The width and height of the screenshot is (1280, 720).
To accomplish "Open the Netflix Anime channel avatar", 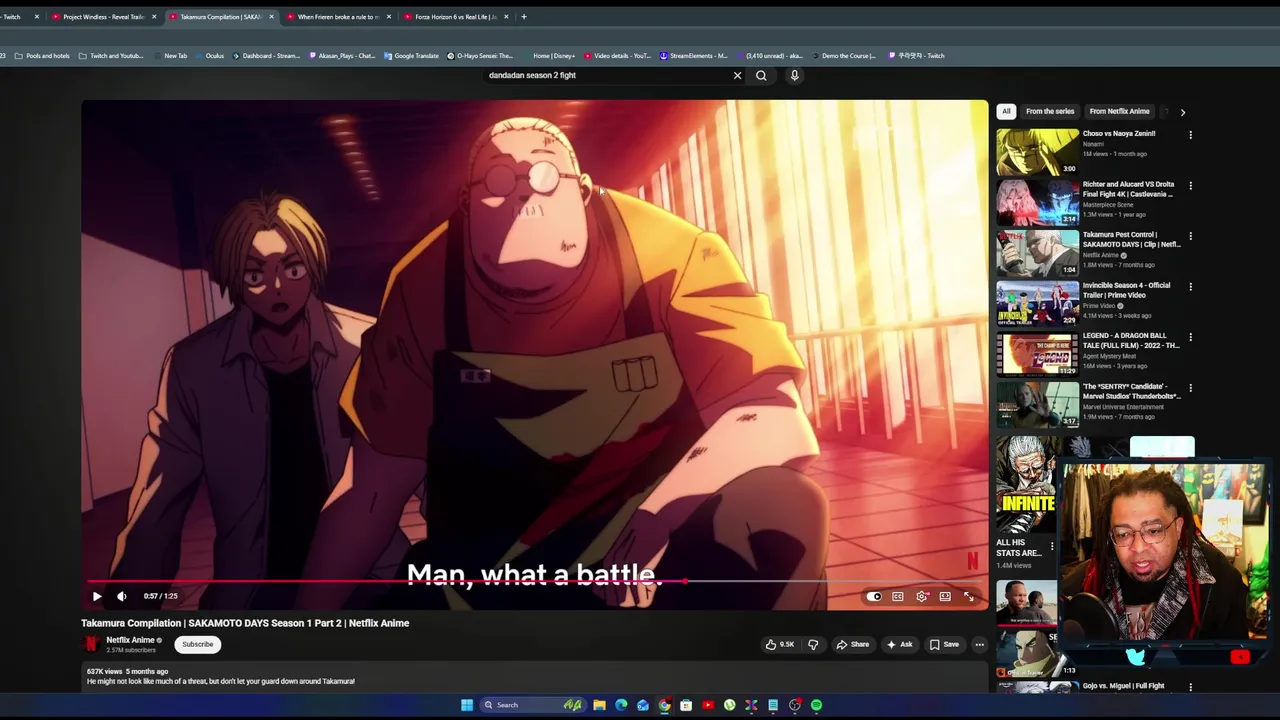I will click(91, 644).
